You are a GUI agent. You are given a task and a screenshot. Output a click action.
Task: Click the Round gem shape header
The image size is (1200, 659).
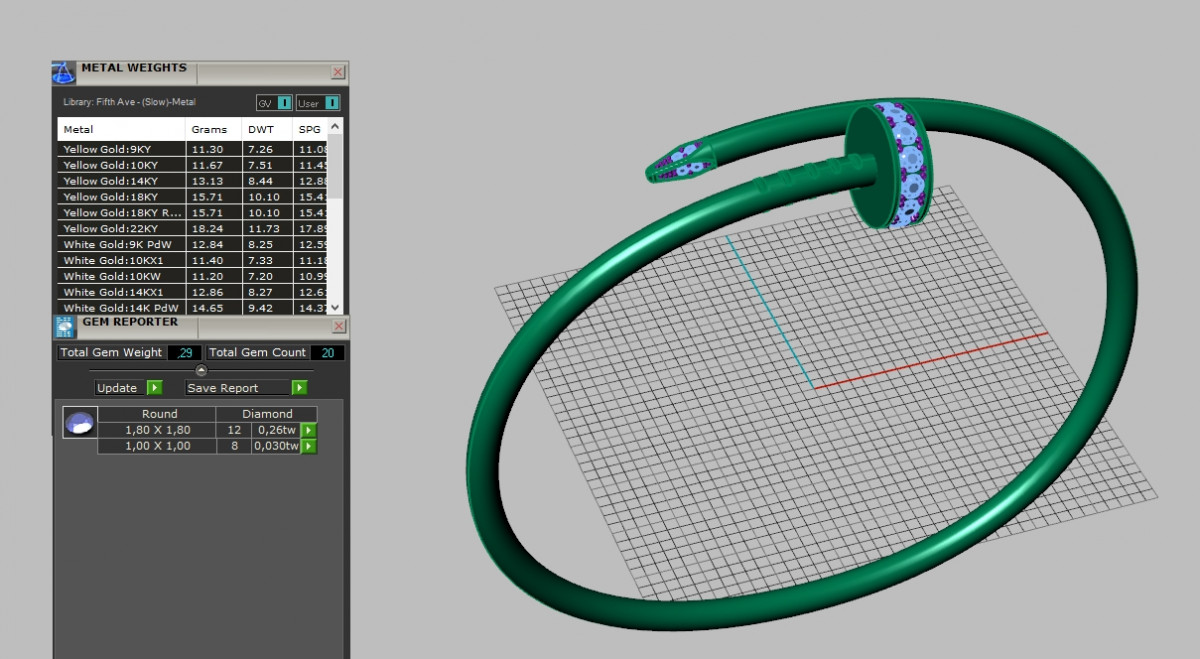coord(157,414)
